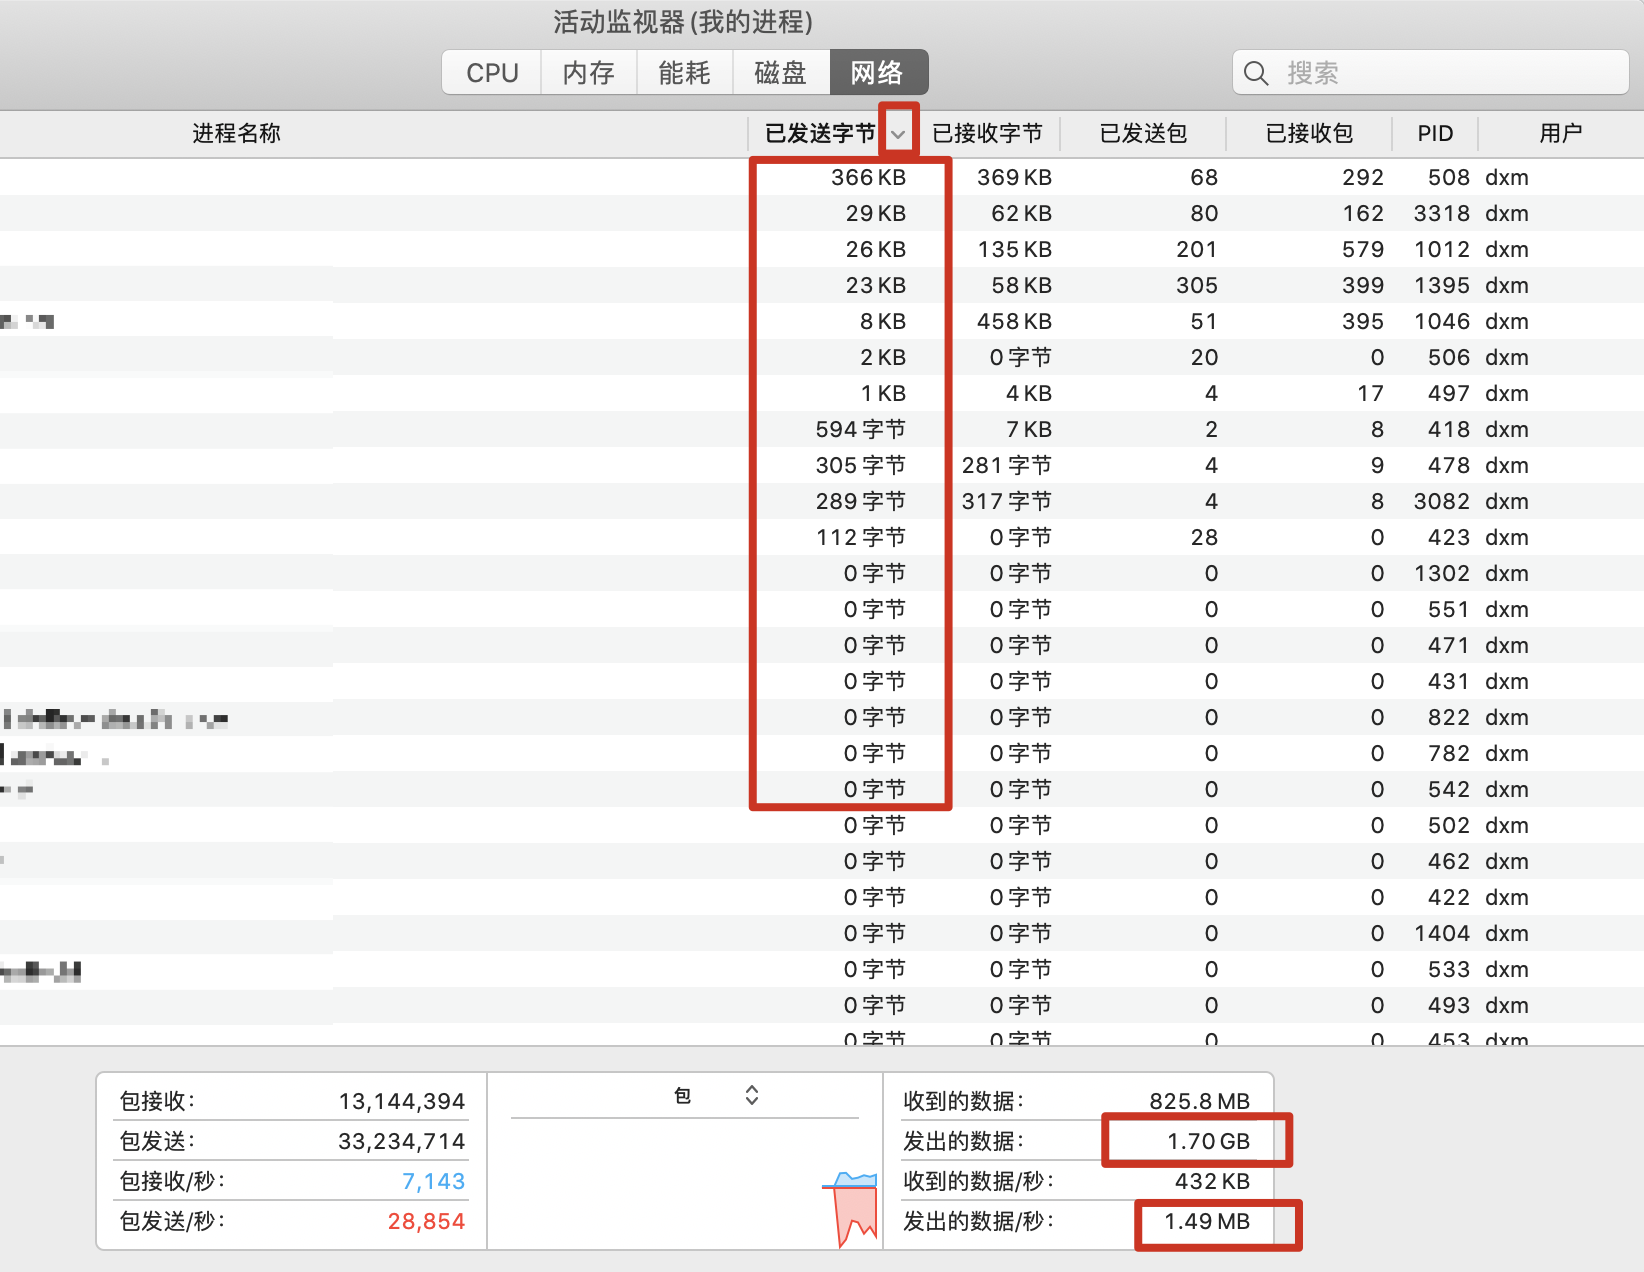
Task: Sort by 用户 column header
Action: coord(1560,134)
